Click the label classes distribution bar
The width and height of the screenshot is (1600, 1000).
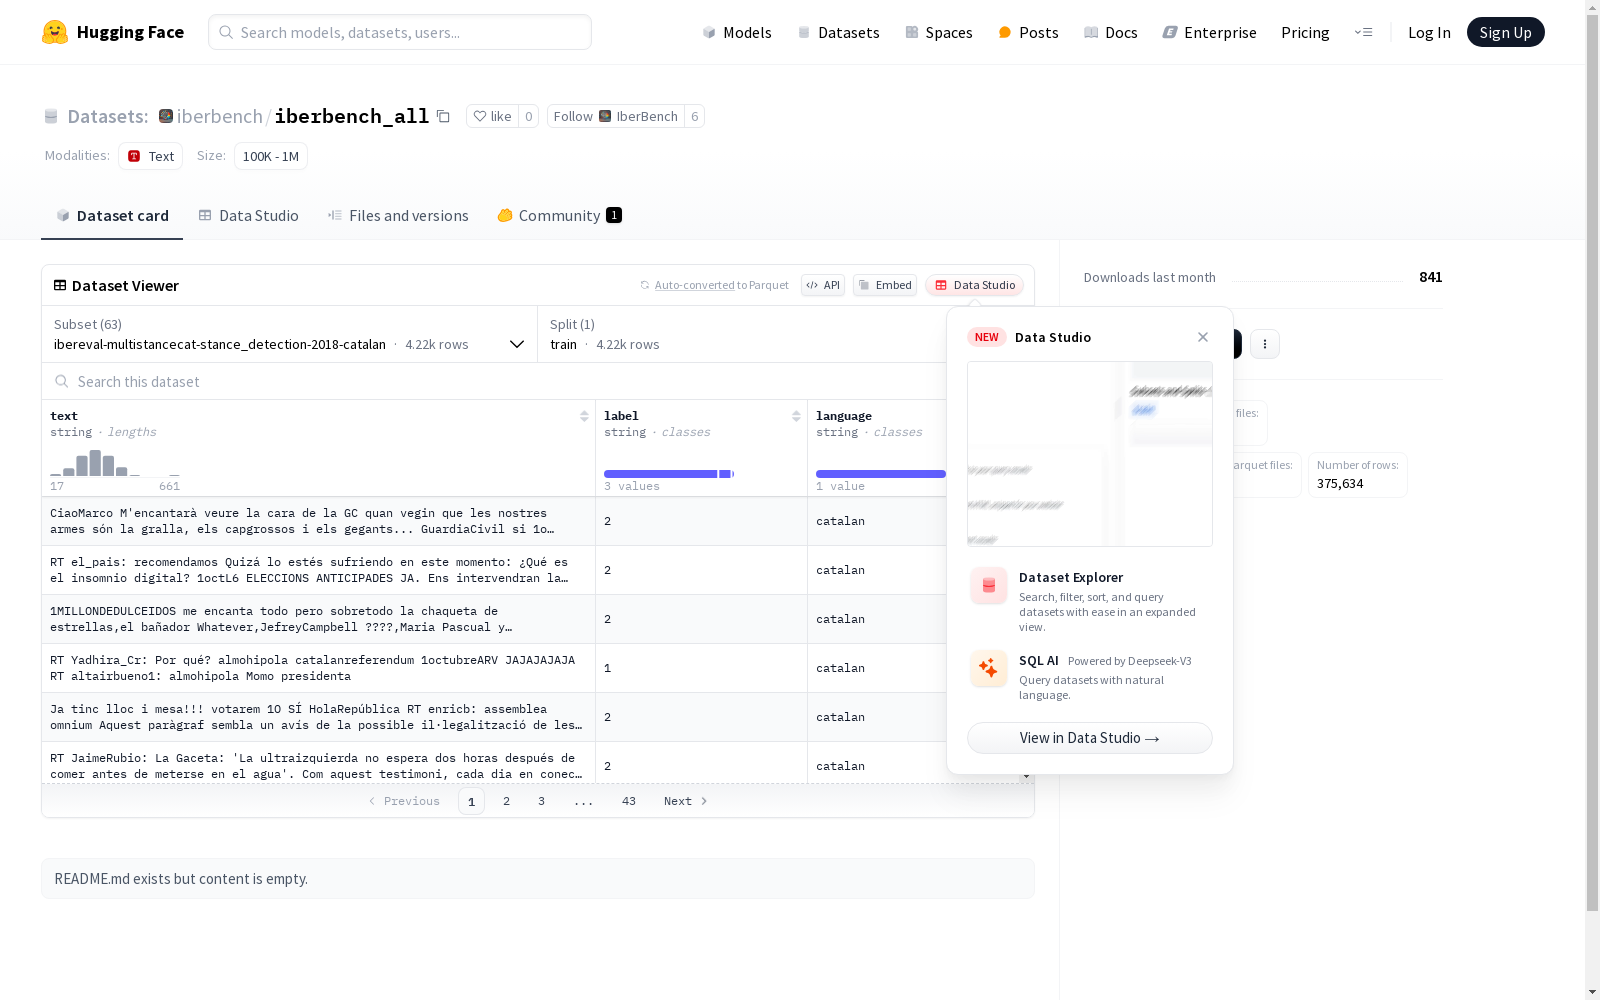[669, 474]
